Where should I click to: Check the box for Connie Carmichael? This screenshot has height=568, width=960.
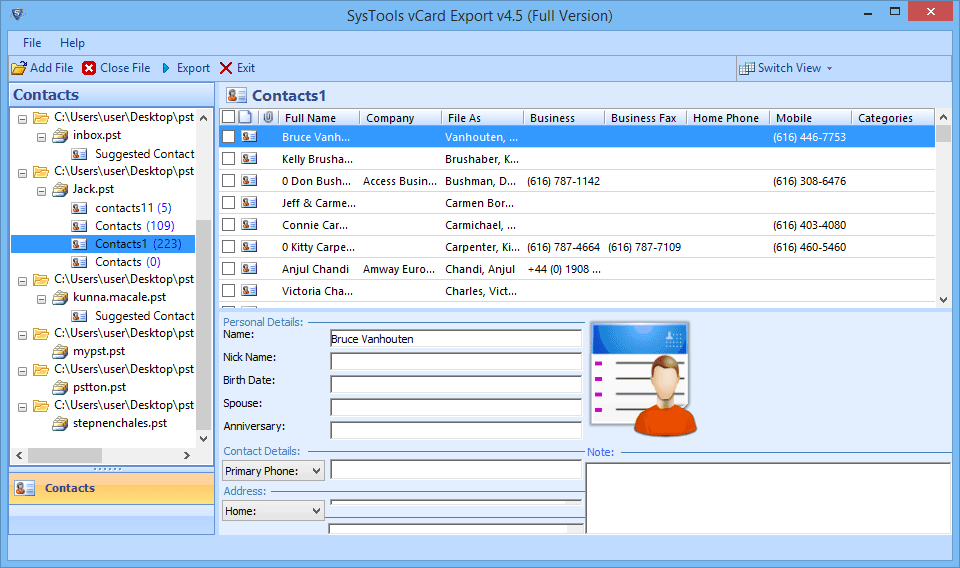point(228,225)
